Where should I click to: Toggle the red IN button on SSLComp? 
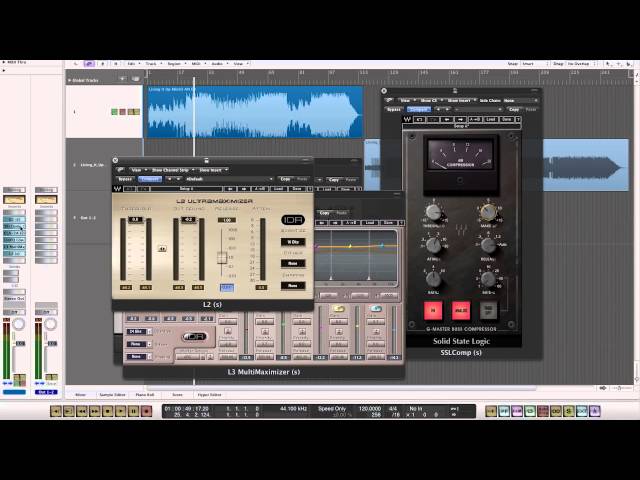433,311
